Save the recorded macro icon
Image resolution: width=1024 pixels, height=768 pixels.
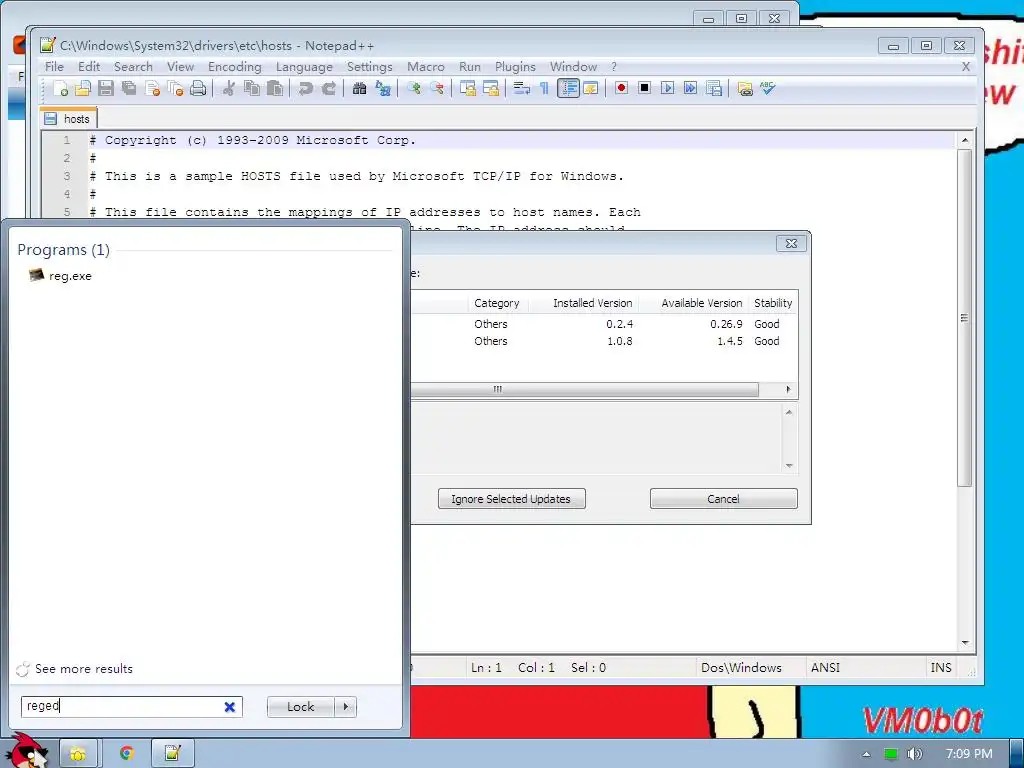coord(714,88)
